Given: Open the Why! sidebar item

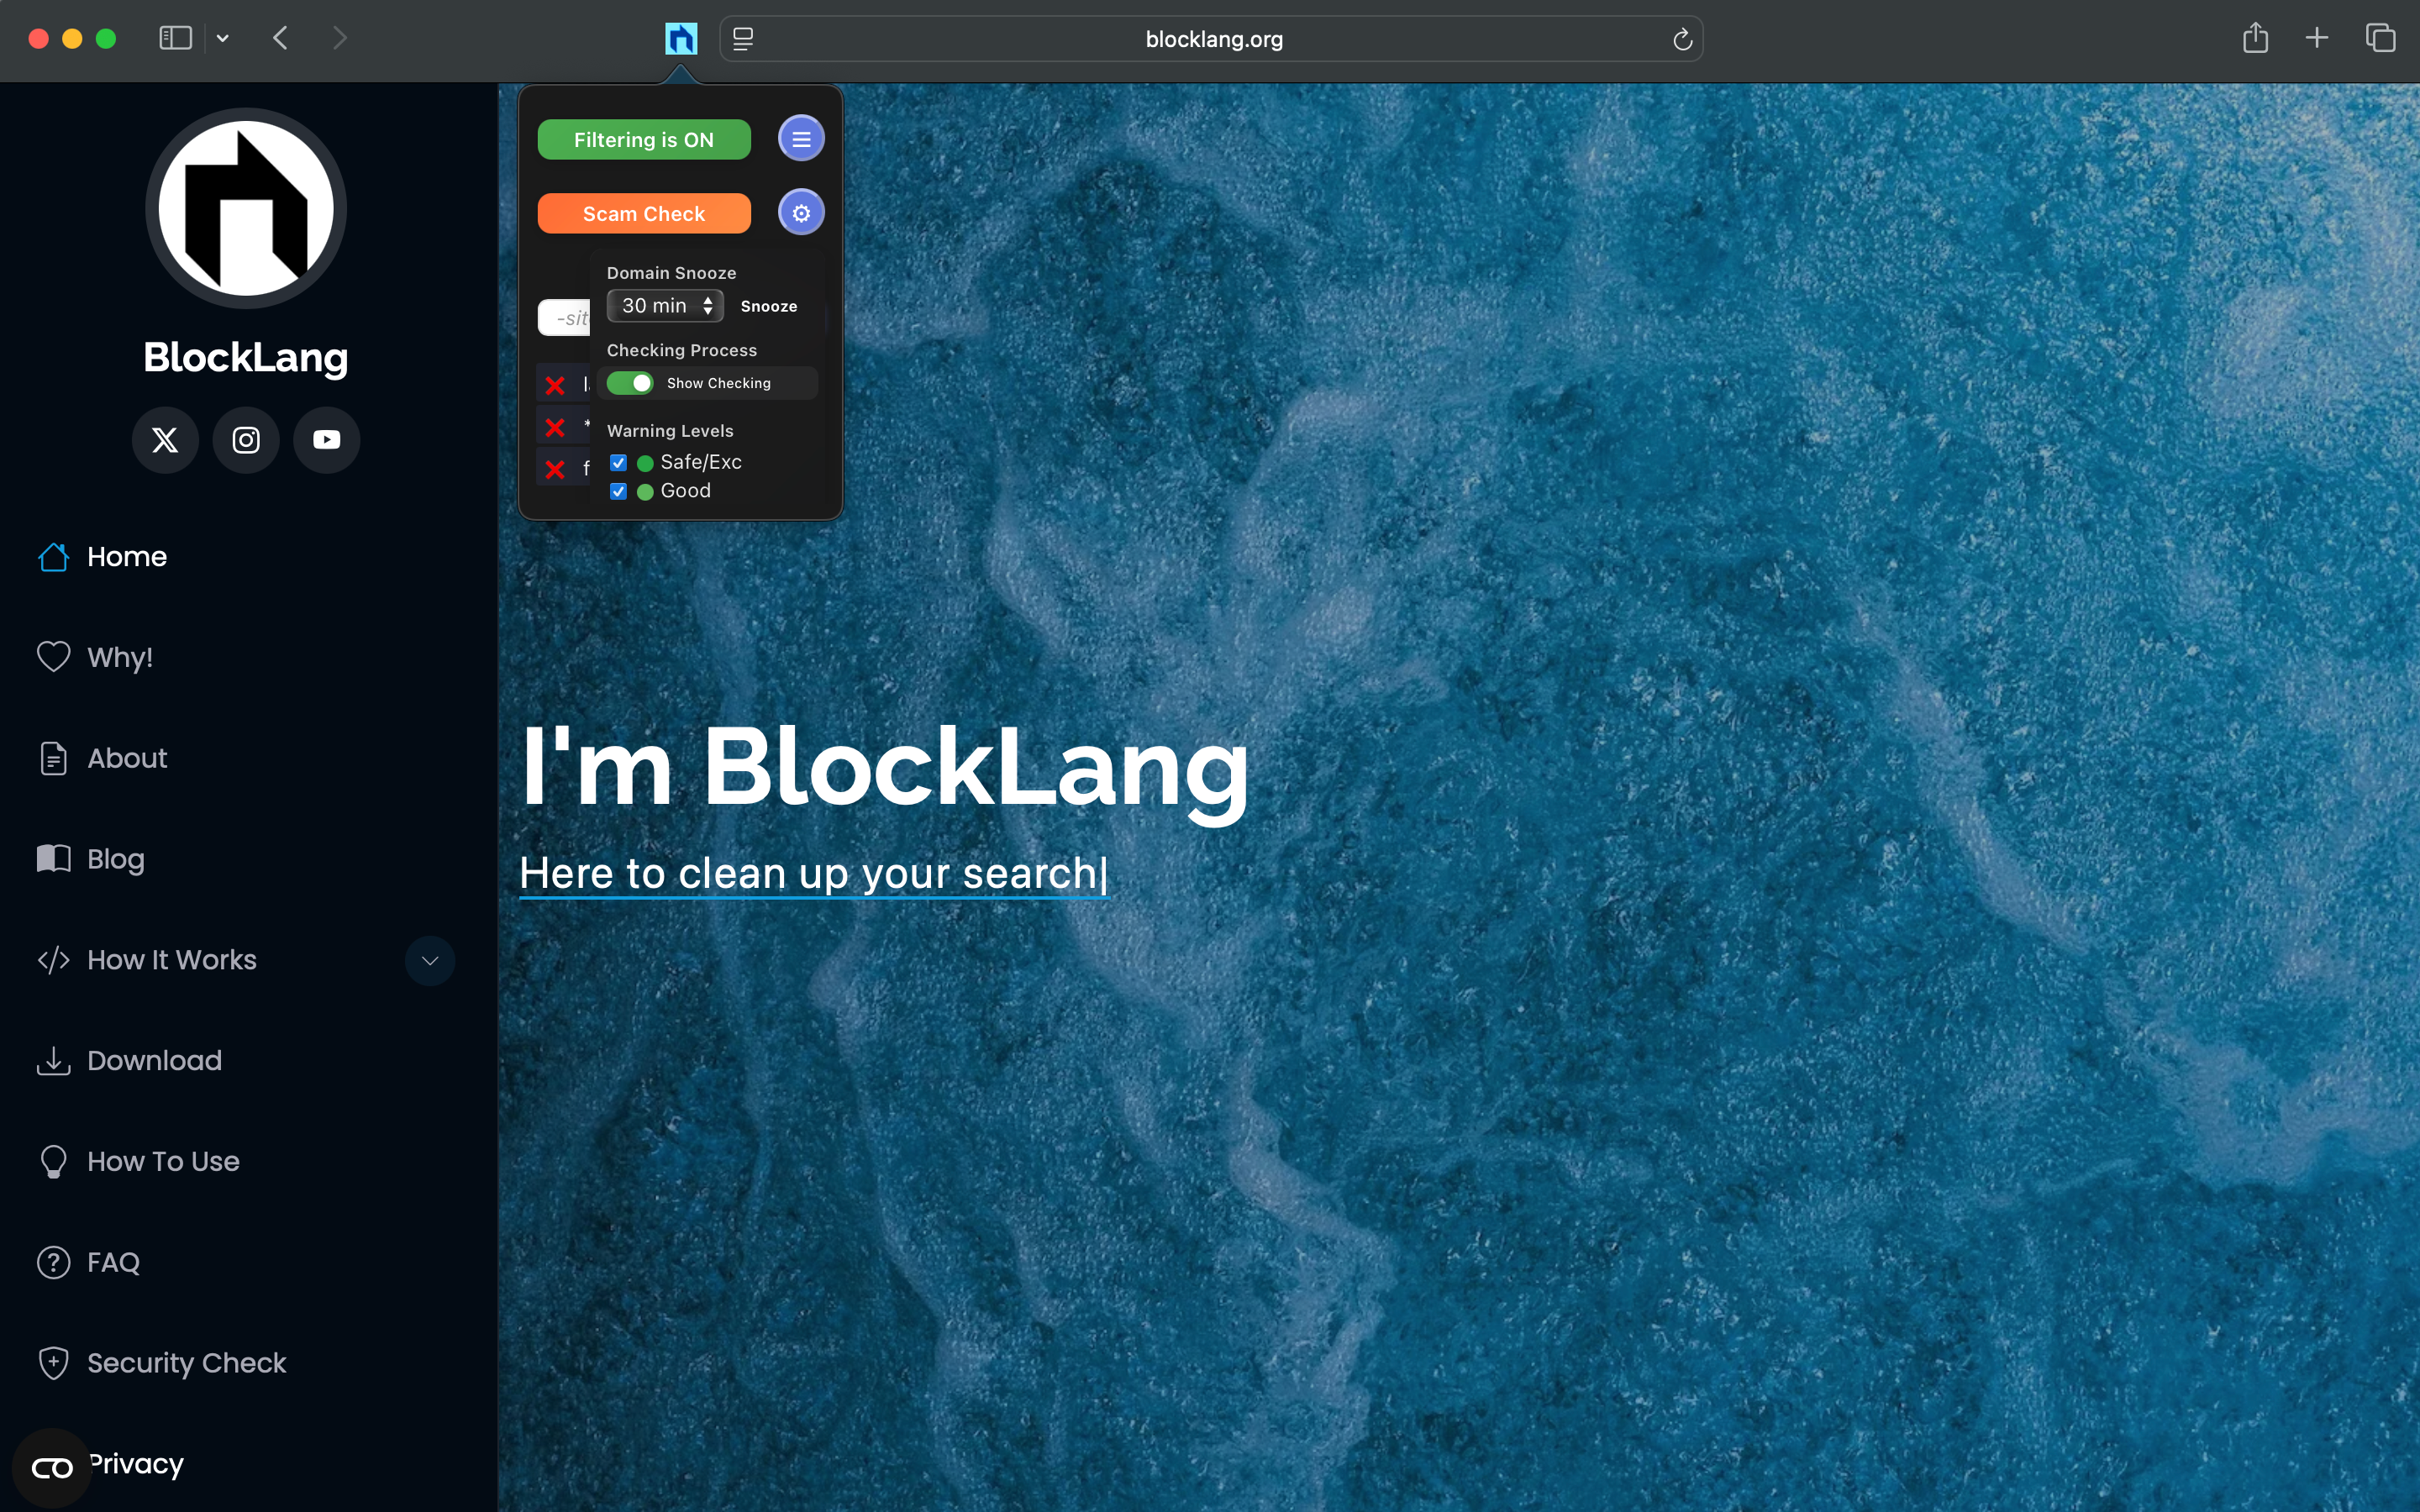Looking at the screenshot, I should pos(120,658).
